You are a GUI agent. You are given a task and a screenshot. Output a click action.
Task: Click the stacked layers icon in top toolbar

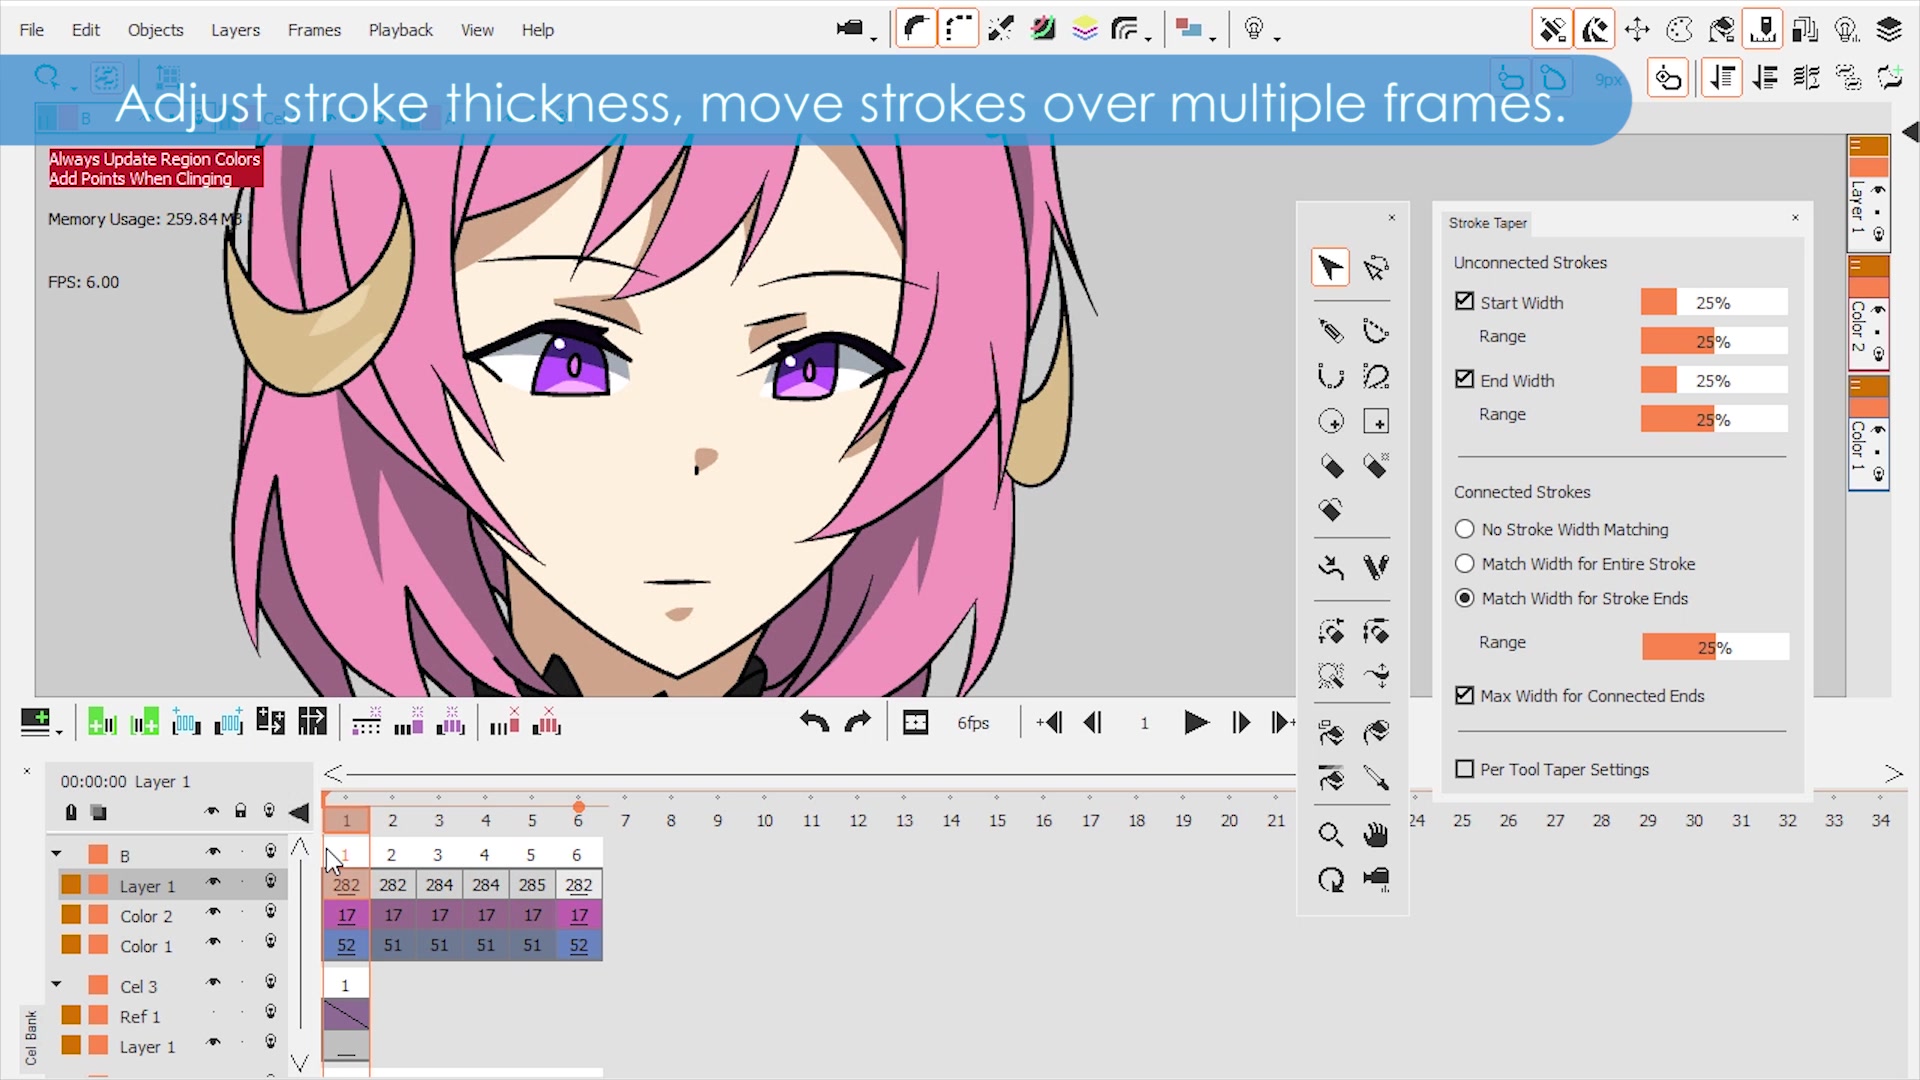click(1085, 29)
